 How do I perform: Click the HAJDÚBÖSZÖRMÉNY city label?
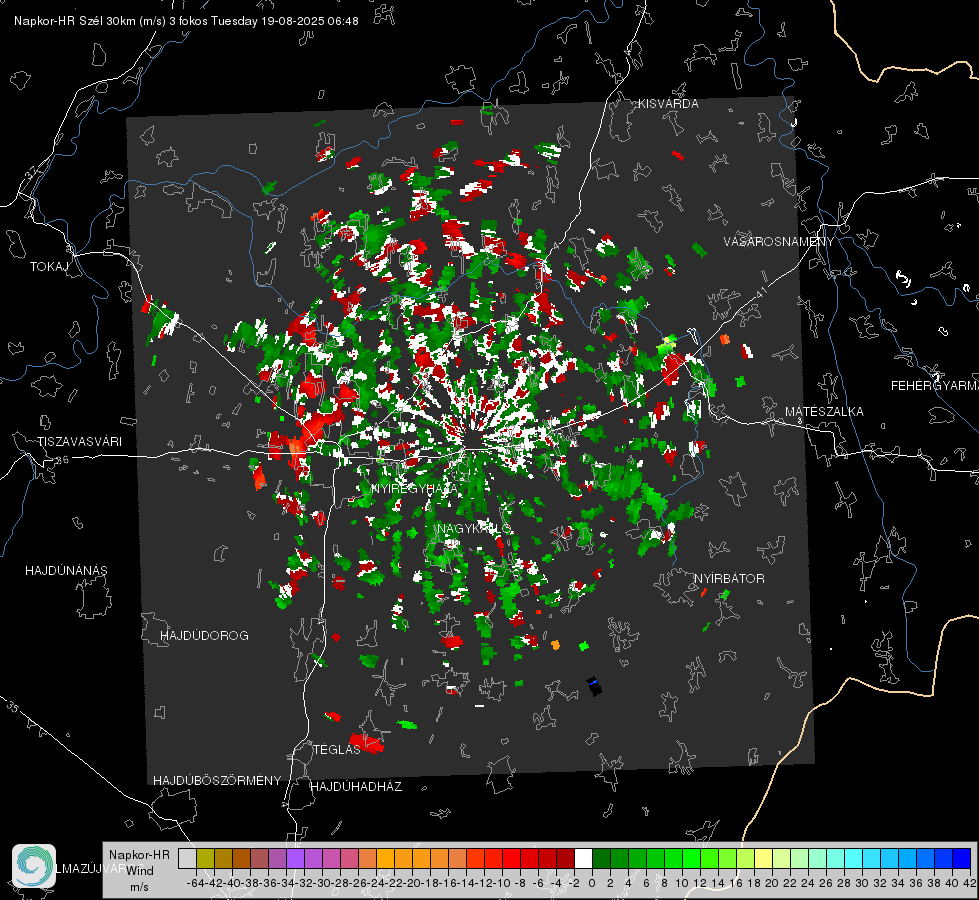click(x=217, y=781)
